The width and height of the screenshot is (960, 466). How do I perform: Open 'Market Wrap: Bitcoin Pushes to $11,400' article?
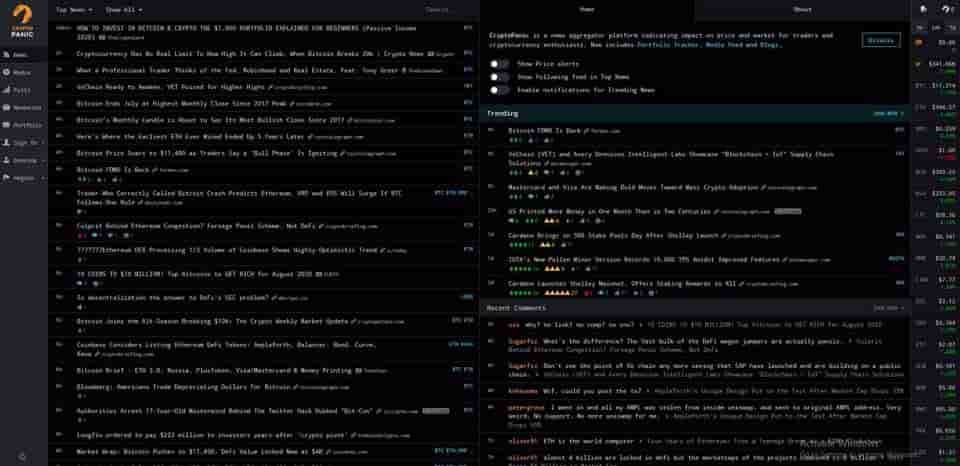tap(200, 451)
